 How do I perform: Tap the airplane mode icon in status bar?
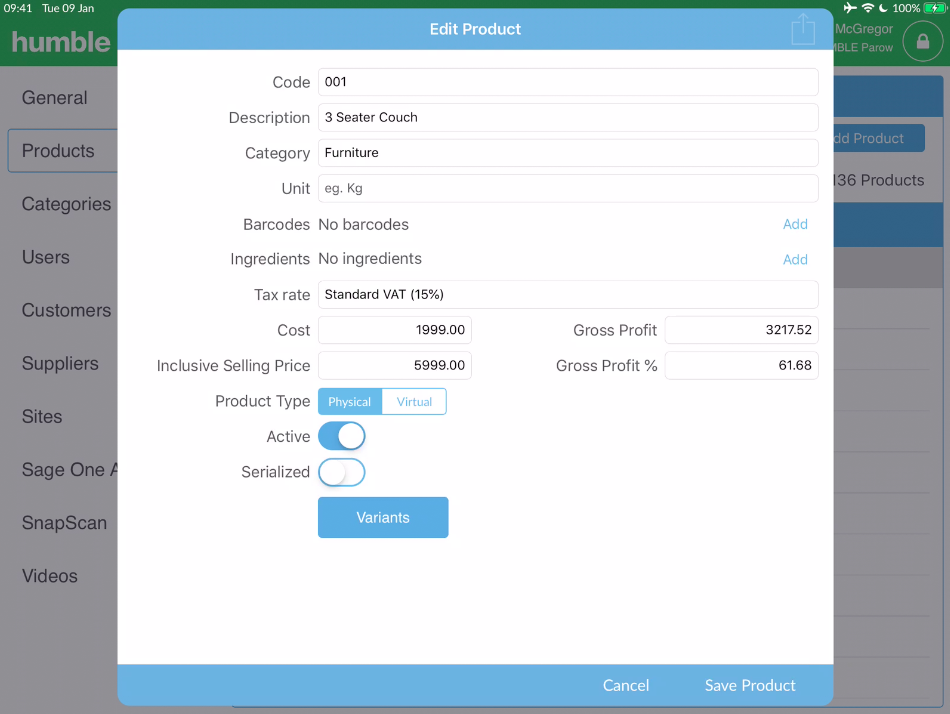point(850,8)
